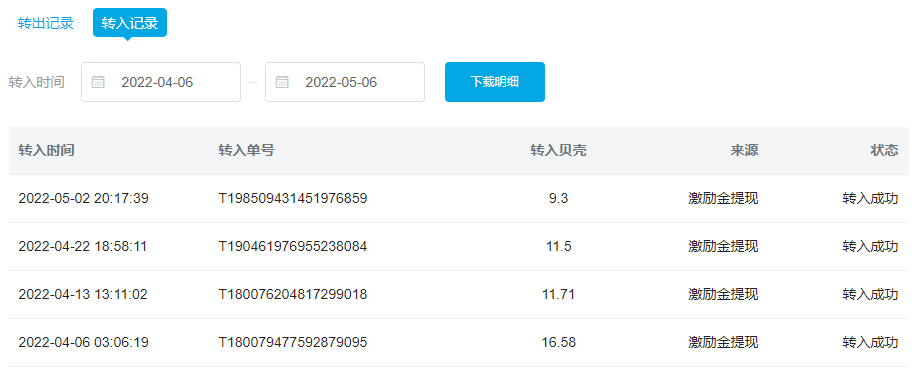
Task: Open the end date field 2022-05-06
Action: [345, 82]
